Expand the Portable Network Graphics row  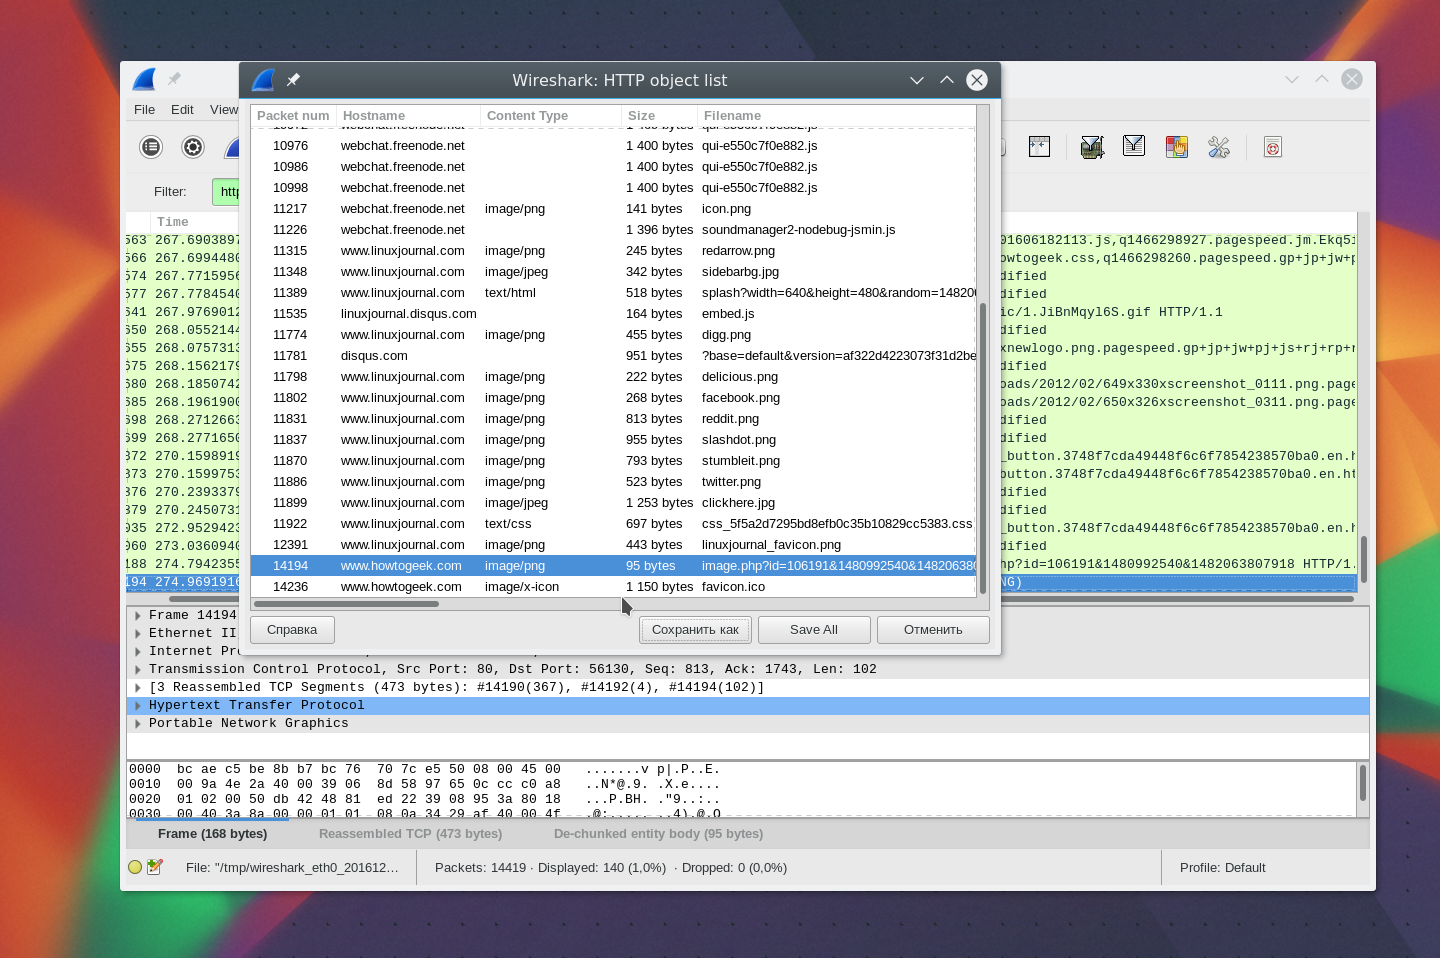point(138,723)
